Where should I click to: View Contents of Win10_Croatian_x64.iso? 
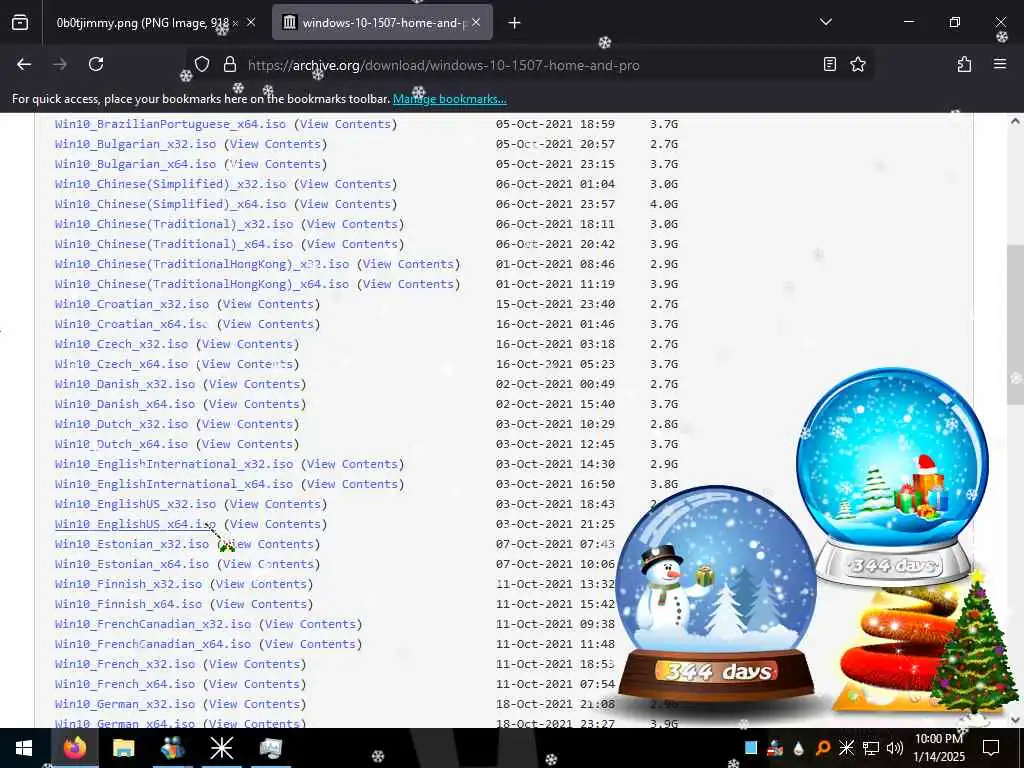(268, 324)
